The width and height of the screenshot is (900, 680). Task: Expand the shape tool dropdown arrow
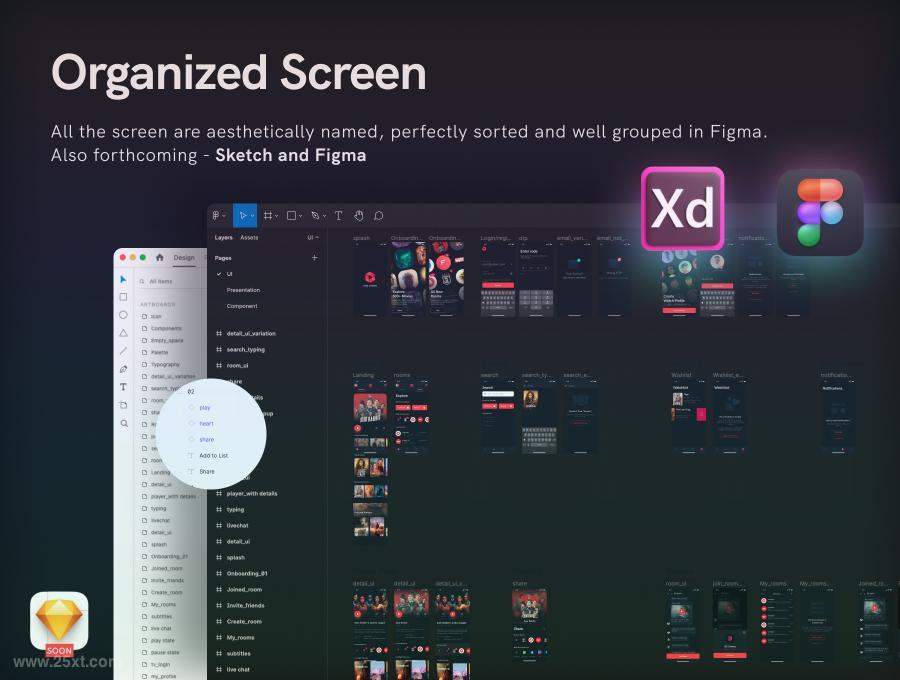pos(300,216)
